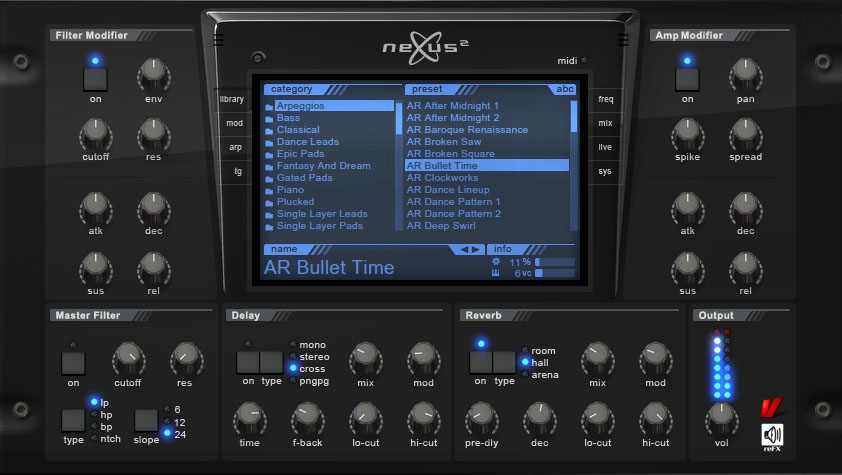Screen dimensions: 842x475
Task: Open the freq tab
Action: click(606, 99)
